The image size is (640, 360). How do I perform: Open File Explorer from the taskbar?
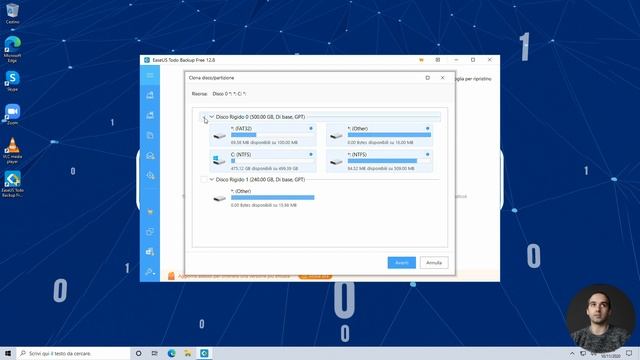pyautogui.click(x=188, y=353)
